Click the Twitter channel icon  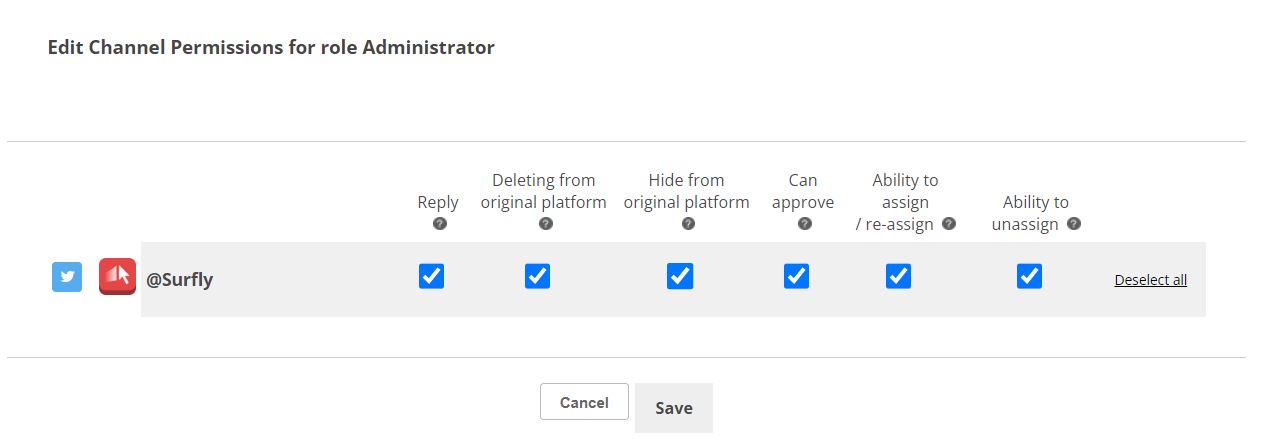(67, 277)
